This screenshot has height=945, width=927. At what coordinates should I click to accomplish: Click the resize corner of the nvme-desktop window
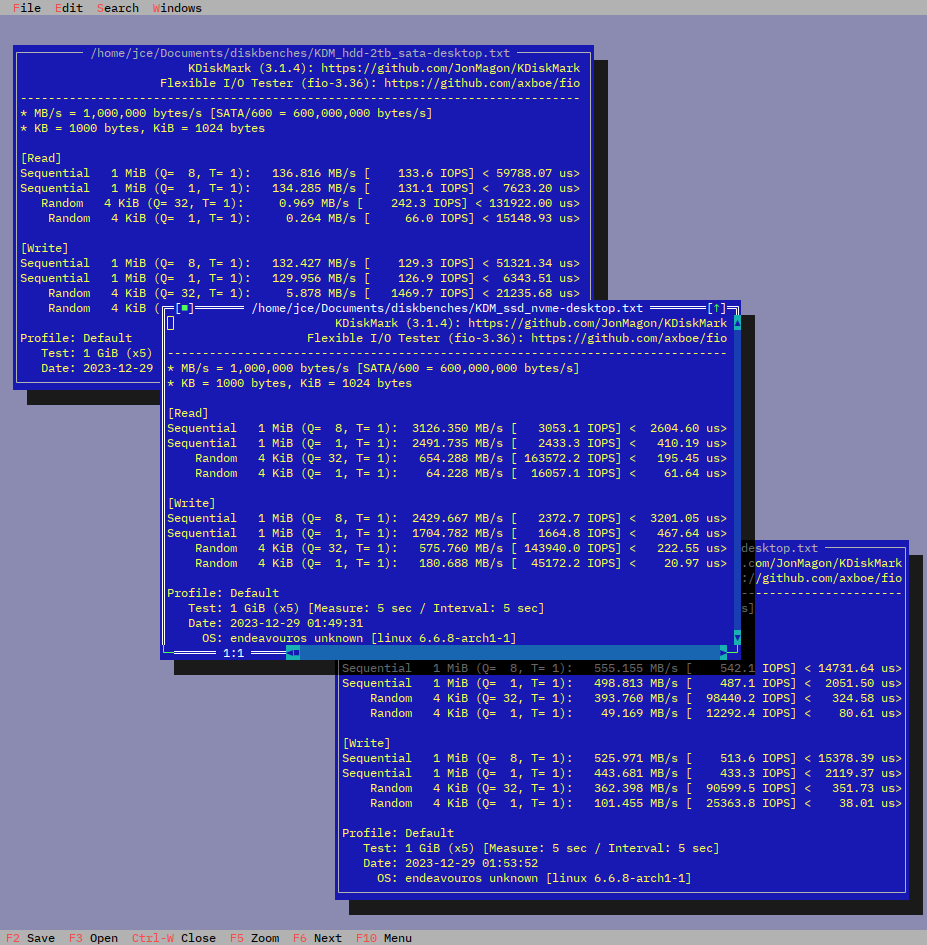pyautogui.click(x=734, y=653)
